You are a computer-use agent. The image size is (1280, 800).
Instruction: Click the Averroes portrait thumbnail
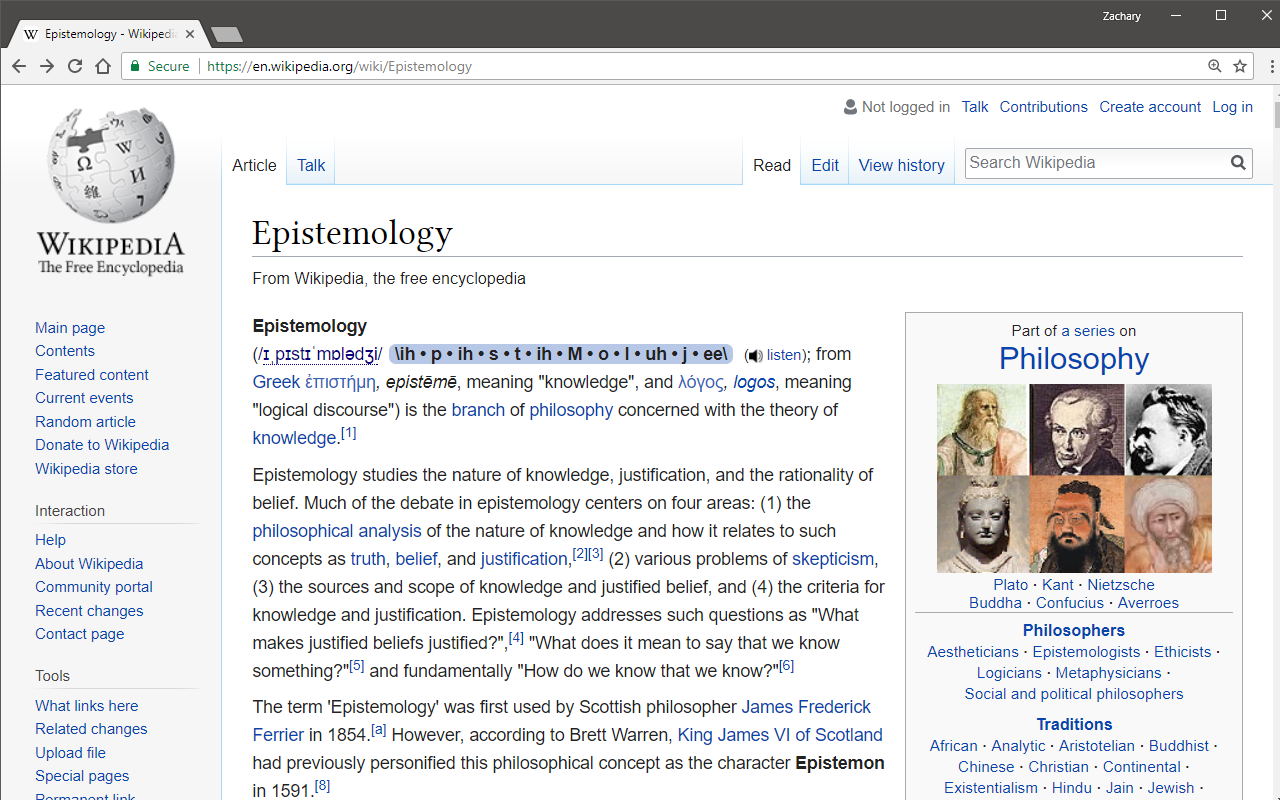point(1168,524)
